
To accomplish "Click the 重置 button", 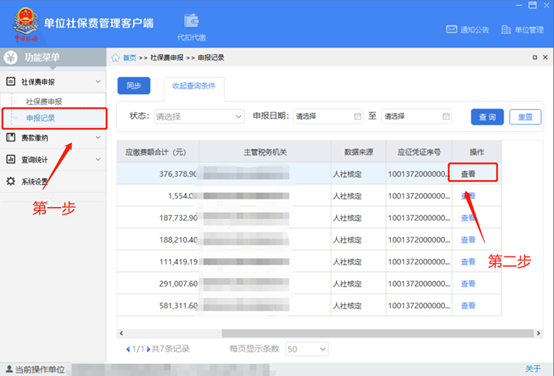I will click(525, 117).
